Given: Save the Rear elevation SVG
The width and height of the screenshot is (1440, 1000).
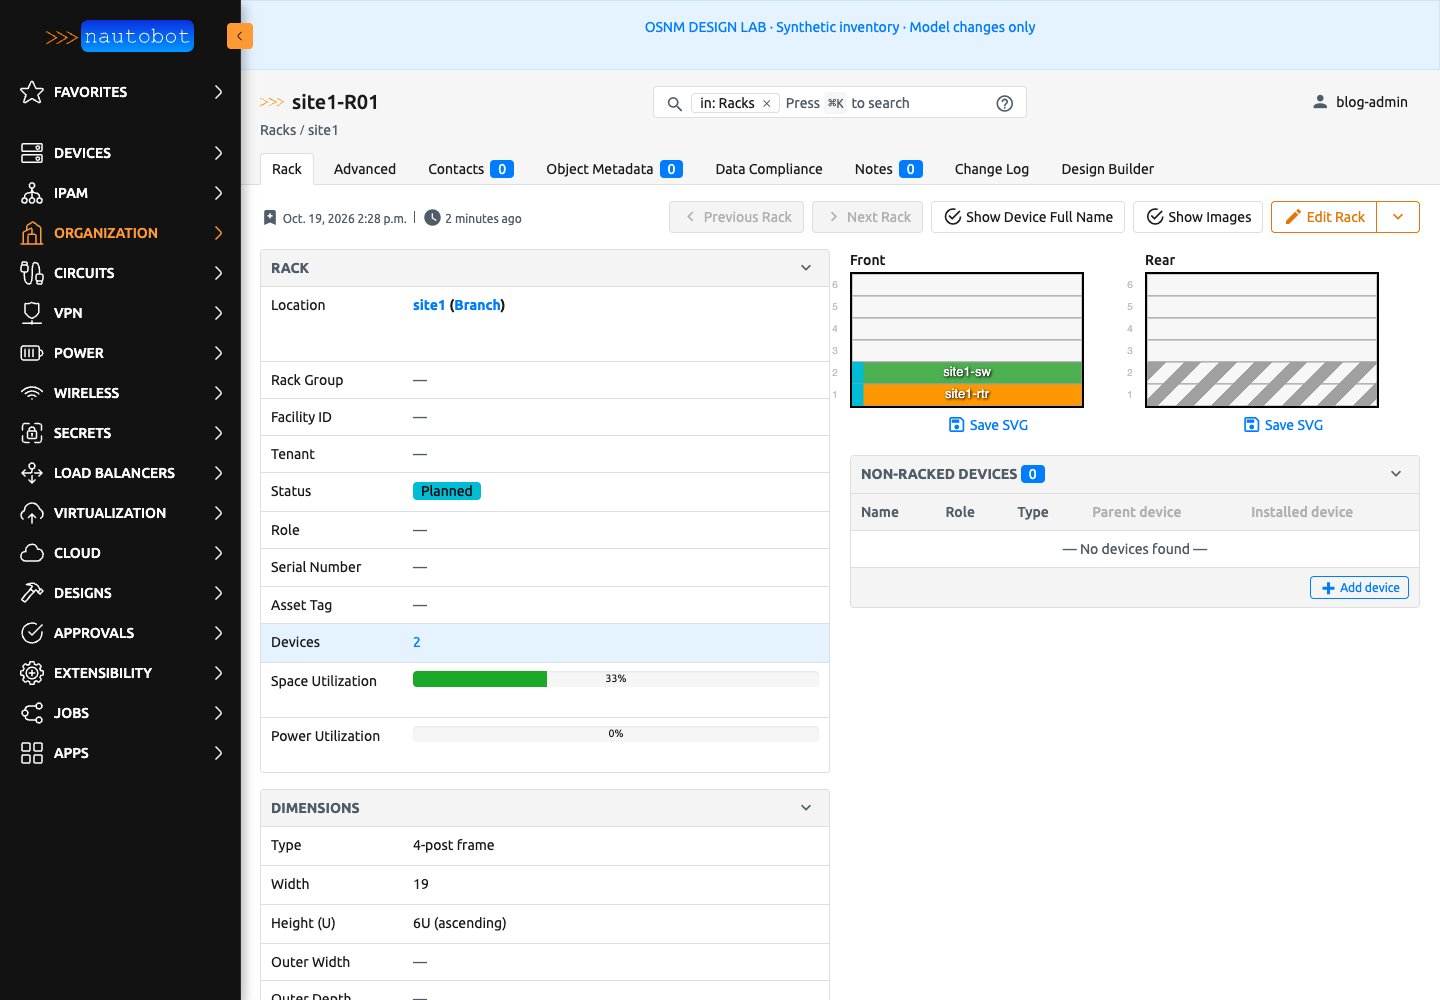Looking at the screenshot, I should [1283, 425].
